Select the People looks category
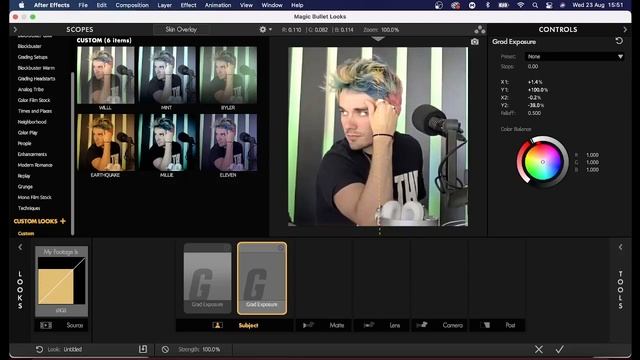Image resolution: width=640 pixels, height=360 pixels. click(x=24, y=144)
